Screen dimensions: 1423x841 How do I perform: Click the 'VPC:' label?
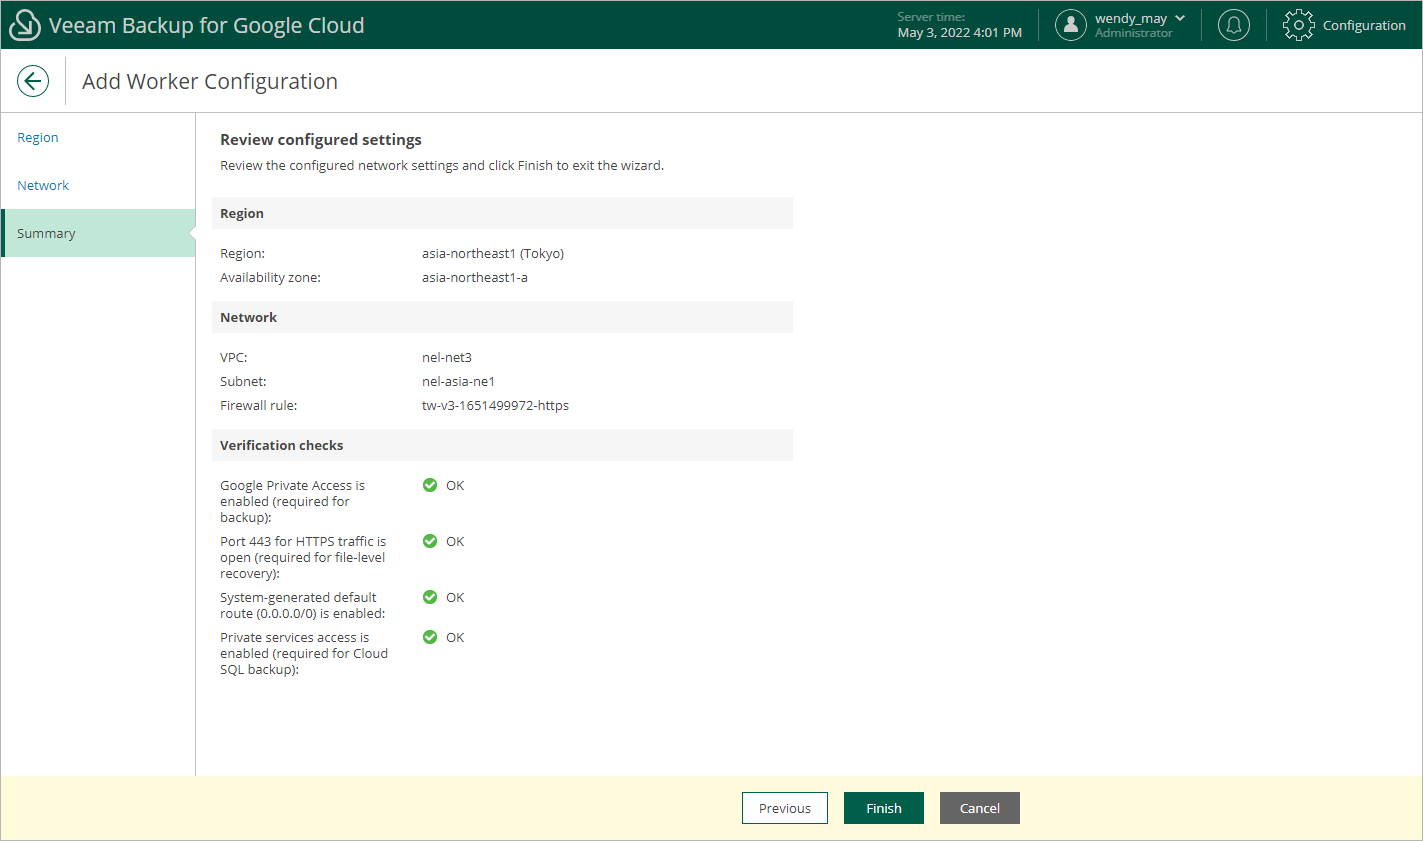click(x=234, y=357)
